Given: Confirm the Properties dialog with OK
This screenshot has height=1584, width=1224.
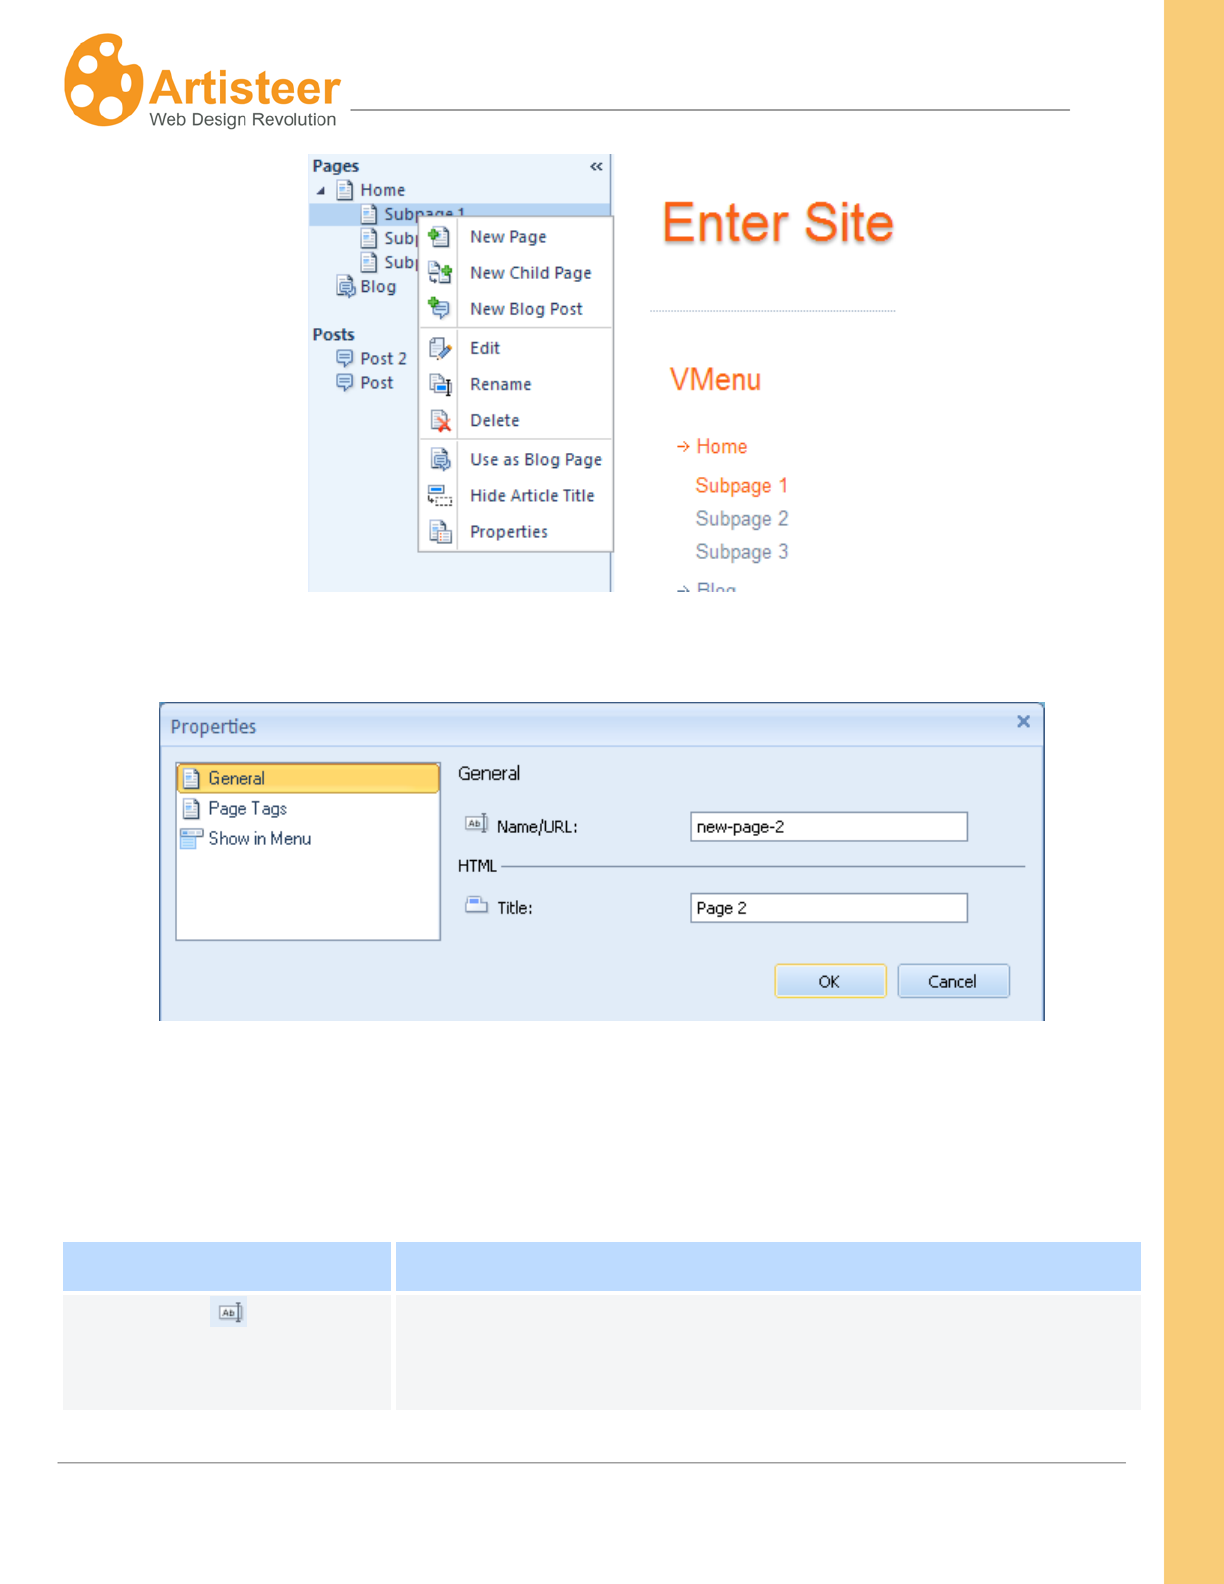Looking at the screenshot, I should (x=830, y=981).
